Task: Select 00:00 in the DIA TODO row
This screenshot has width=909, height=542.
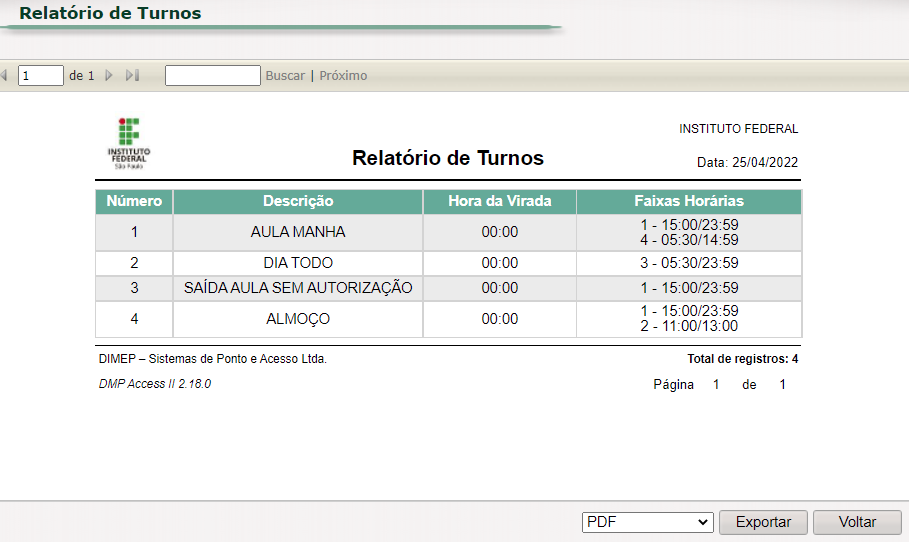Action: point(500,263)
